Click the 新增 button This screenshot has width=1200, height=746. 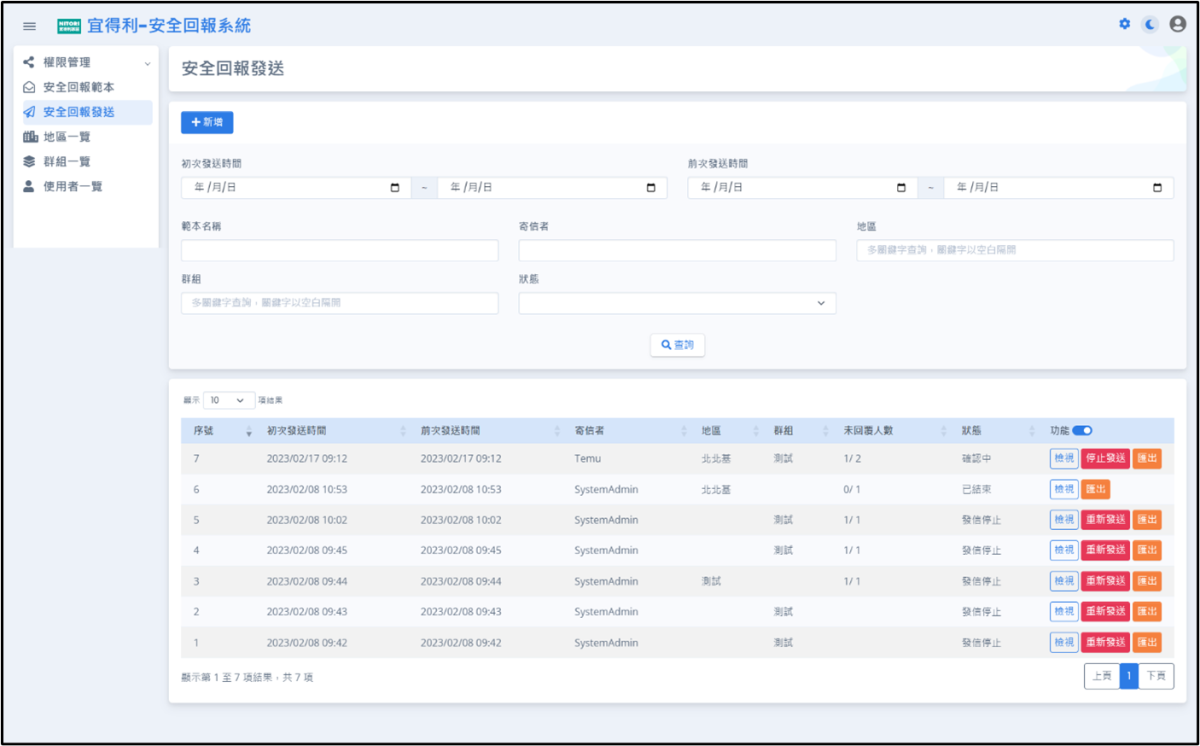point(207,122)
